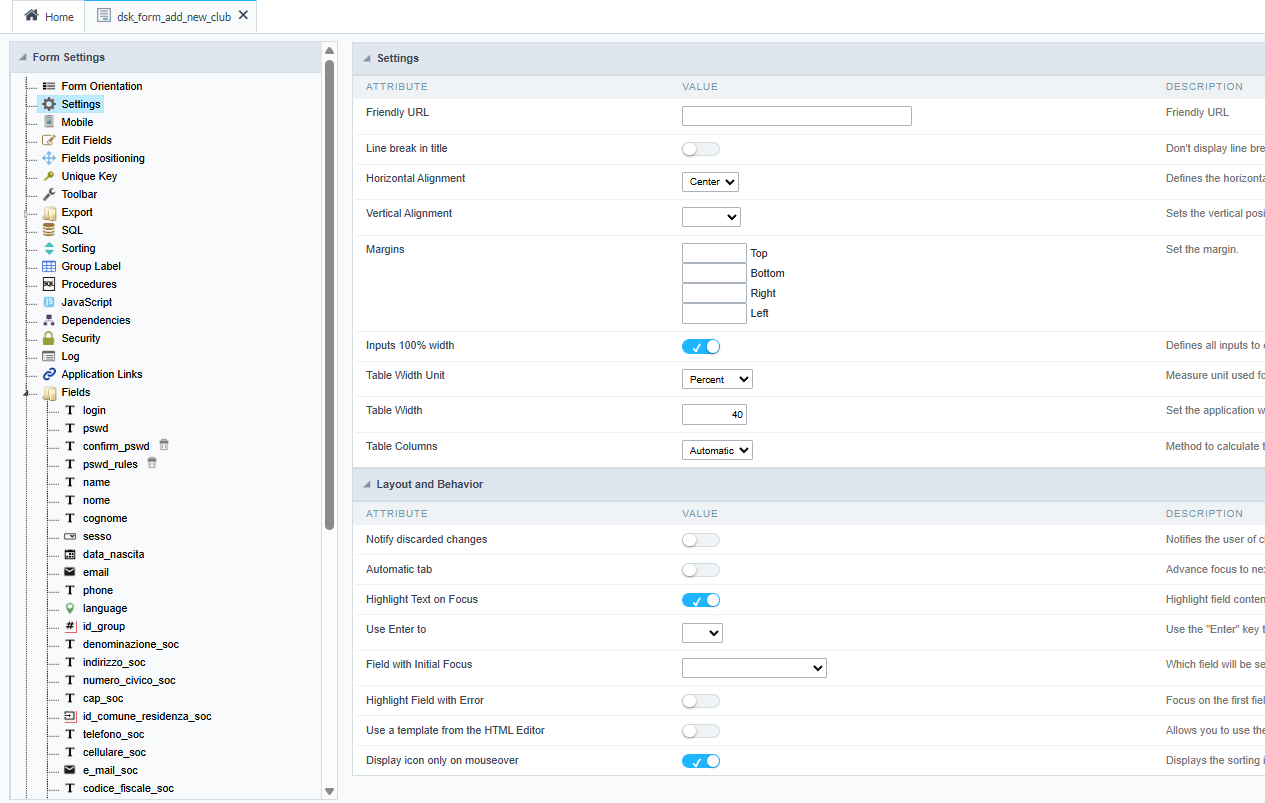This screenshot has height=803, width=1265.
Task: Click the Mobile device icon
Action: tap(49, 122)
